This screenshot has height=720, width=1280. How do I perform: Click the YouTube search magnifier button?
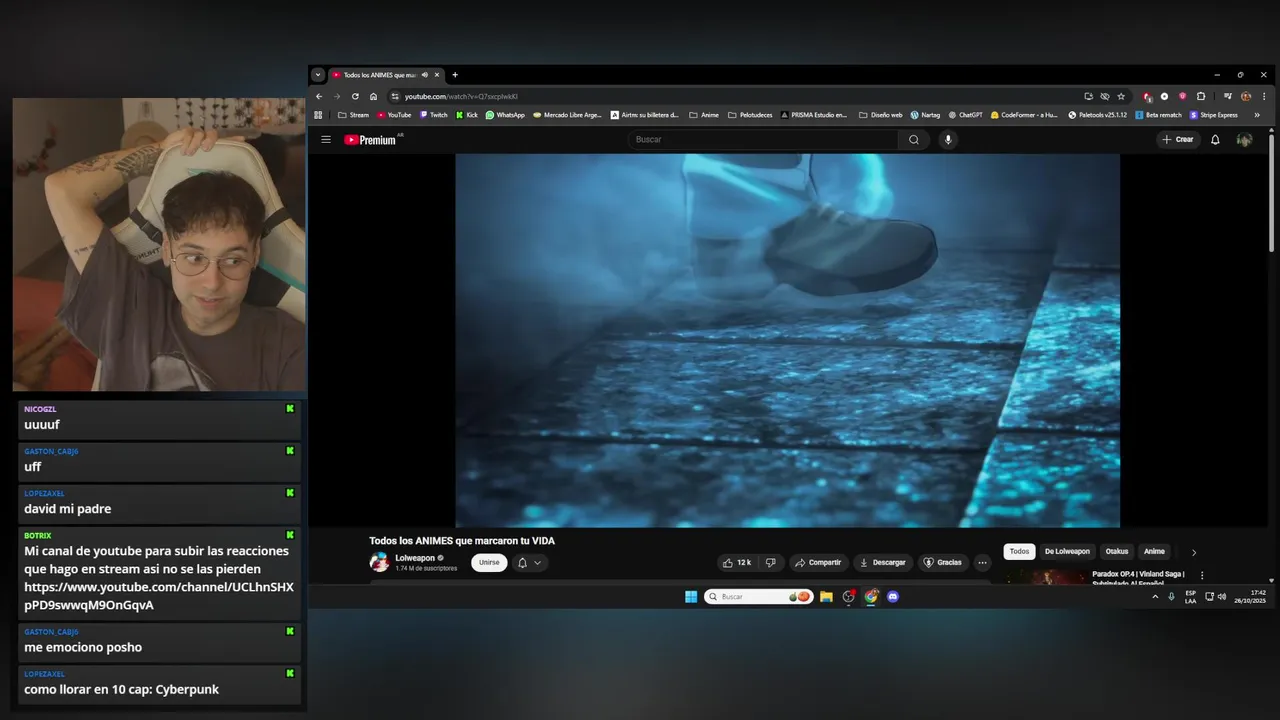(x=913, y=140)
